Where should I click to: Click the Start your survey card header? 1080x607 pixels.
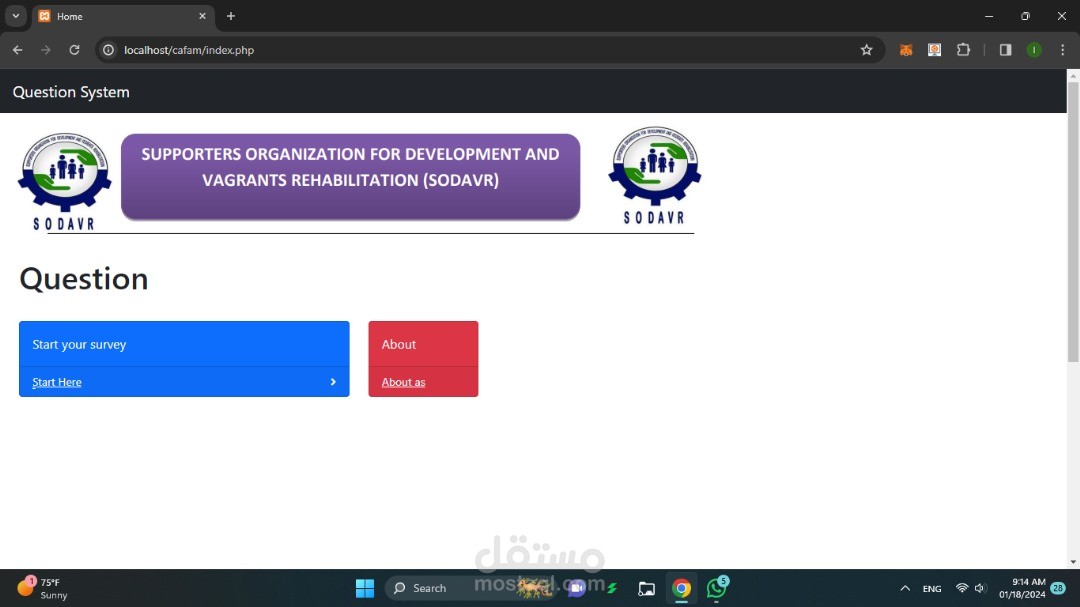coord(184,344)
